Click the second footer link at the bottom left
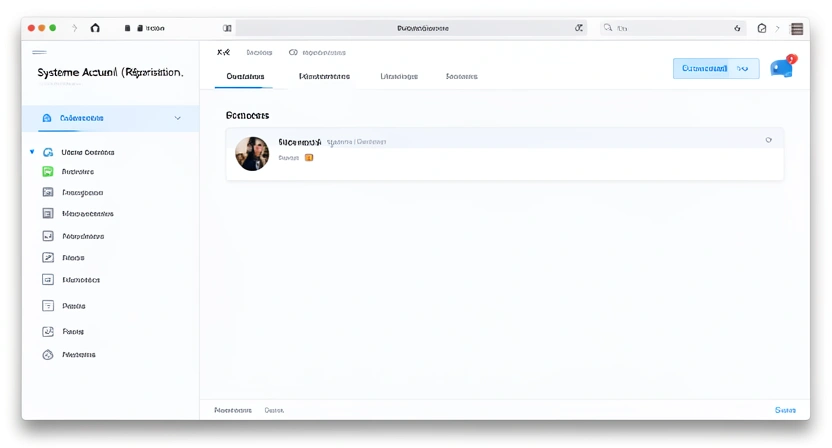Screen dimensions: 832x448 pyautogui.click(x=274, y=410)
